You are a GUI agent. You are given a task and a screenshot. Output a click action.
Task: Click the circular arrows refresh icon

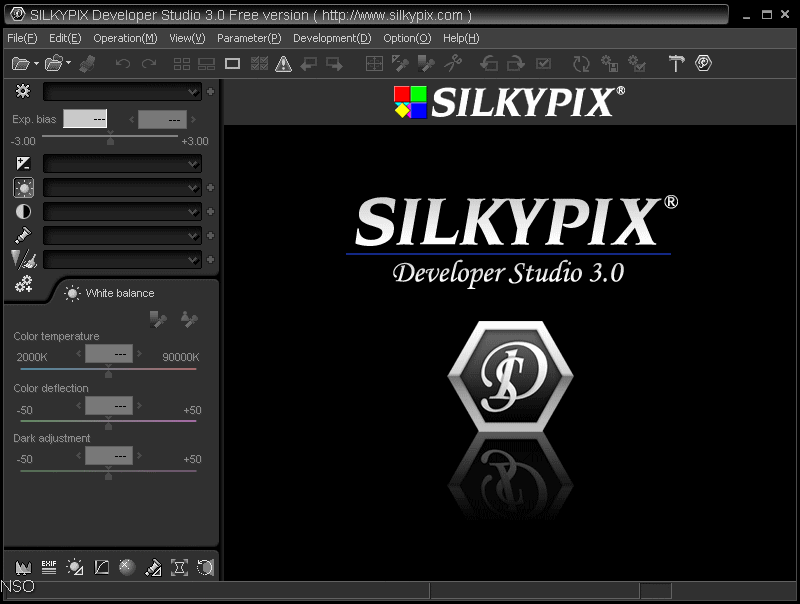pyautogui.click(x=581, y=64)
